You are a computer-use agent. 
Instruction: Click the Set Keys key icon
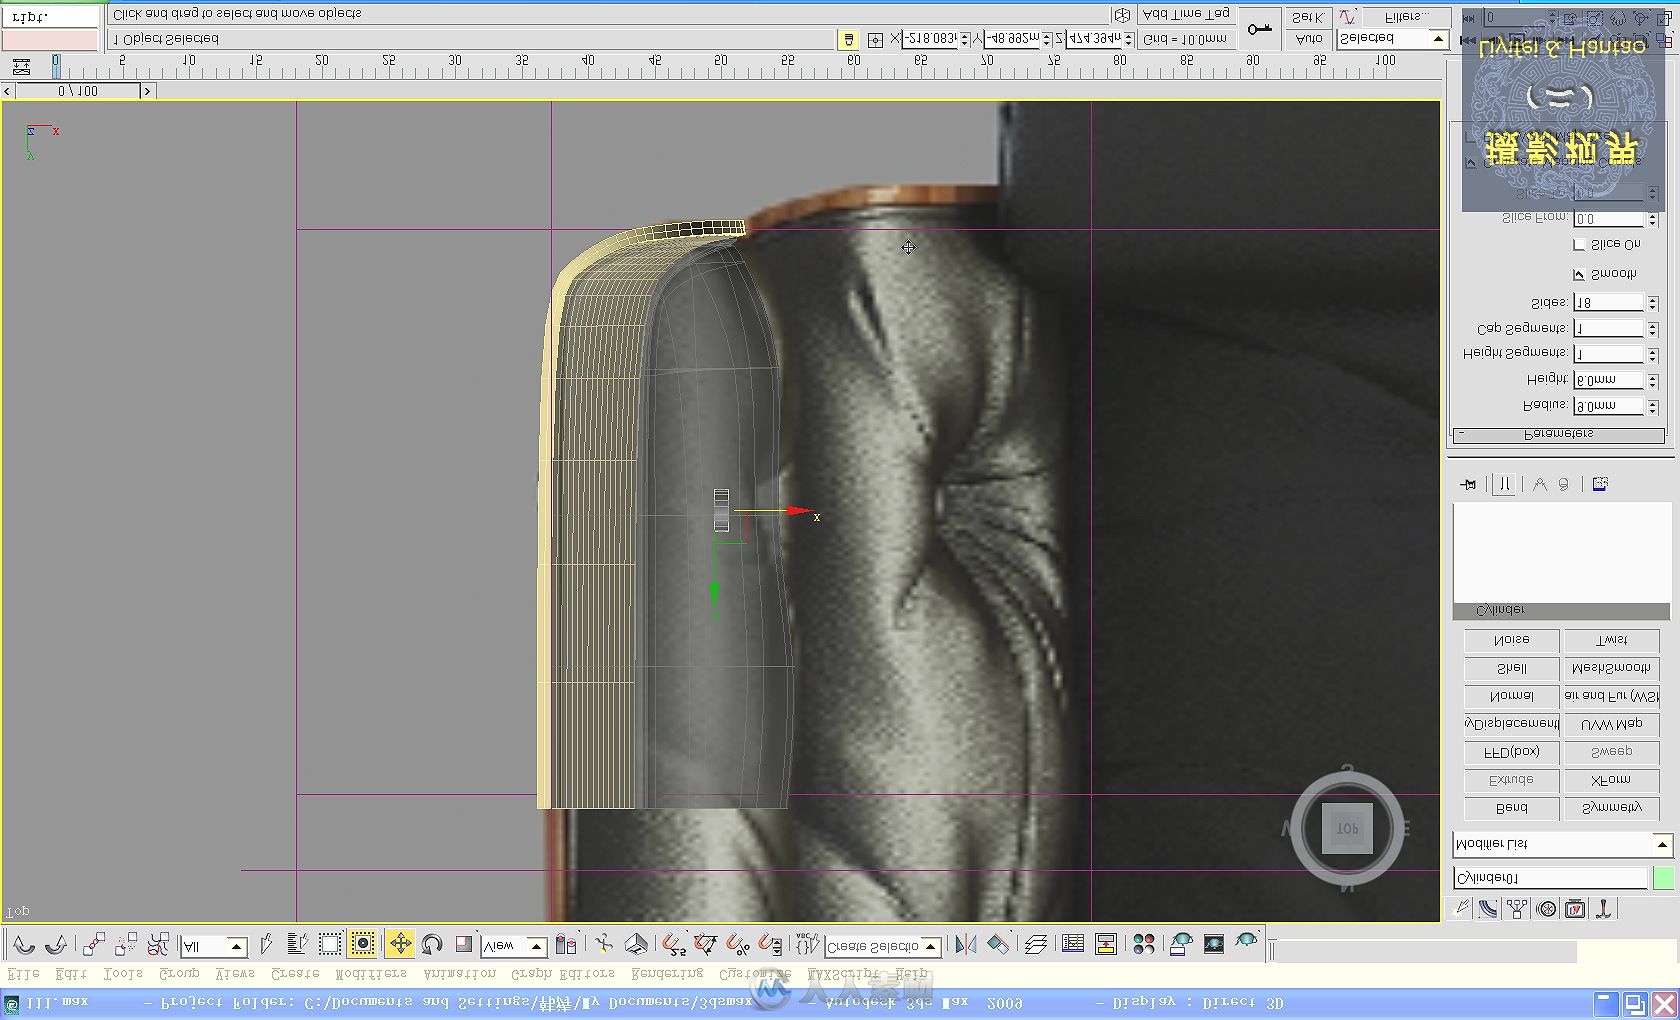1260,29
